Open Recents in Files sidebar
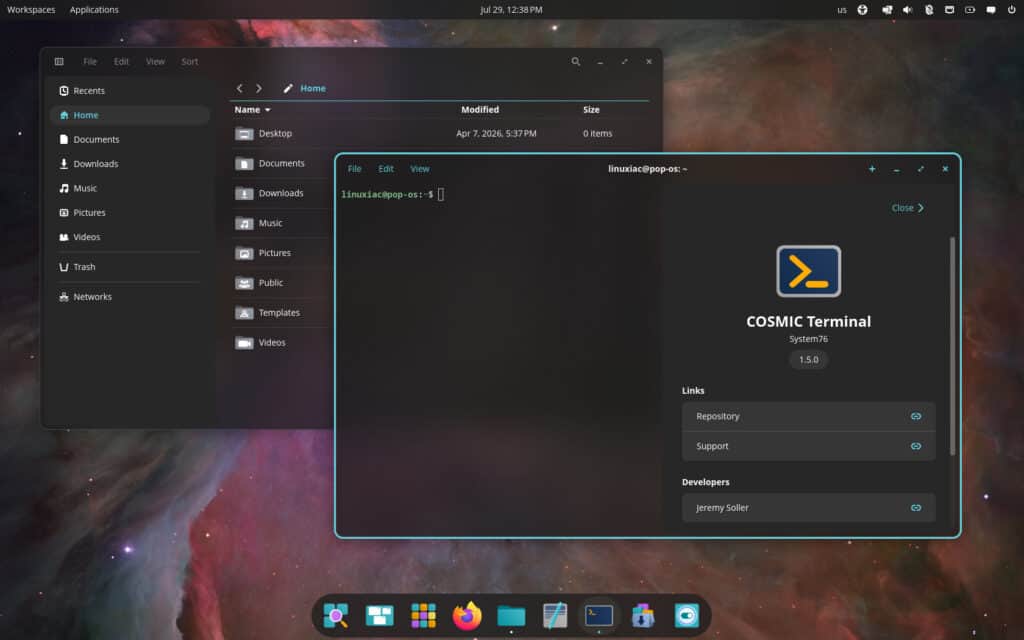Viewport: 1024px width, 640px height. coord(129,91)
